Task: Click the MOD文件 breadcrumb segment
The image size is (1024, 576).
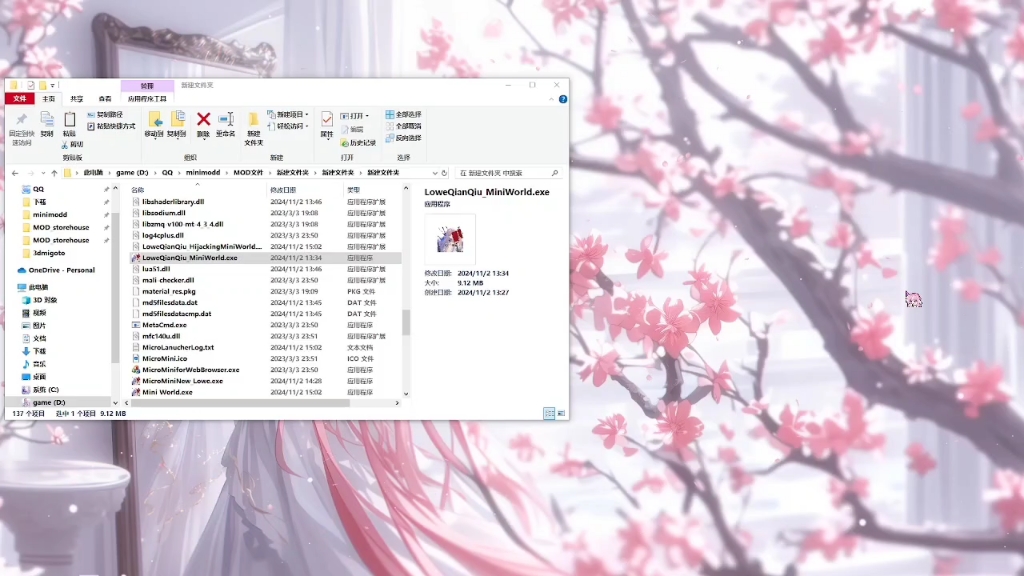Action: click(x=248, y=173)
